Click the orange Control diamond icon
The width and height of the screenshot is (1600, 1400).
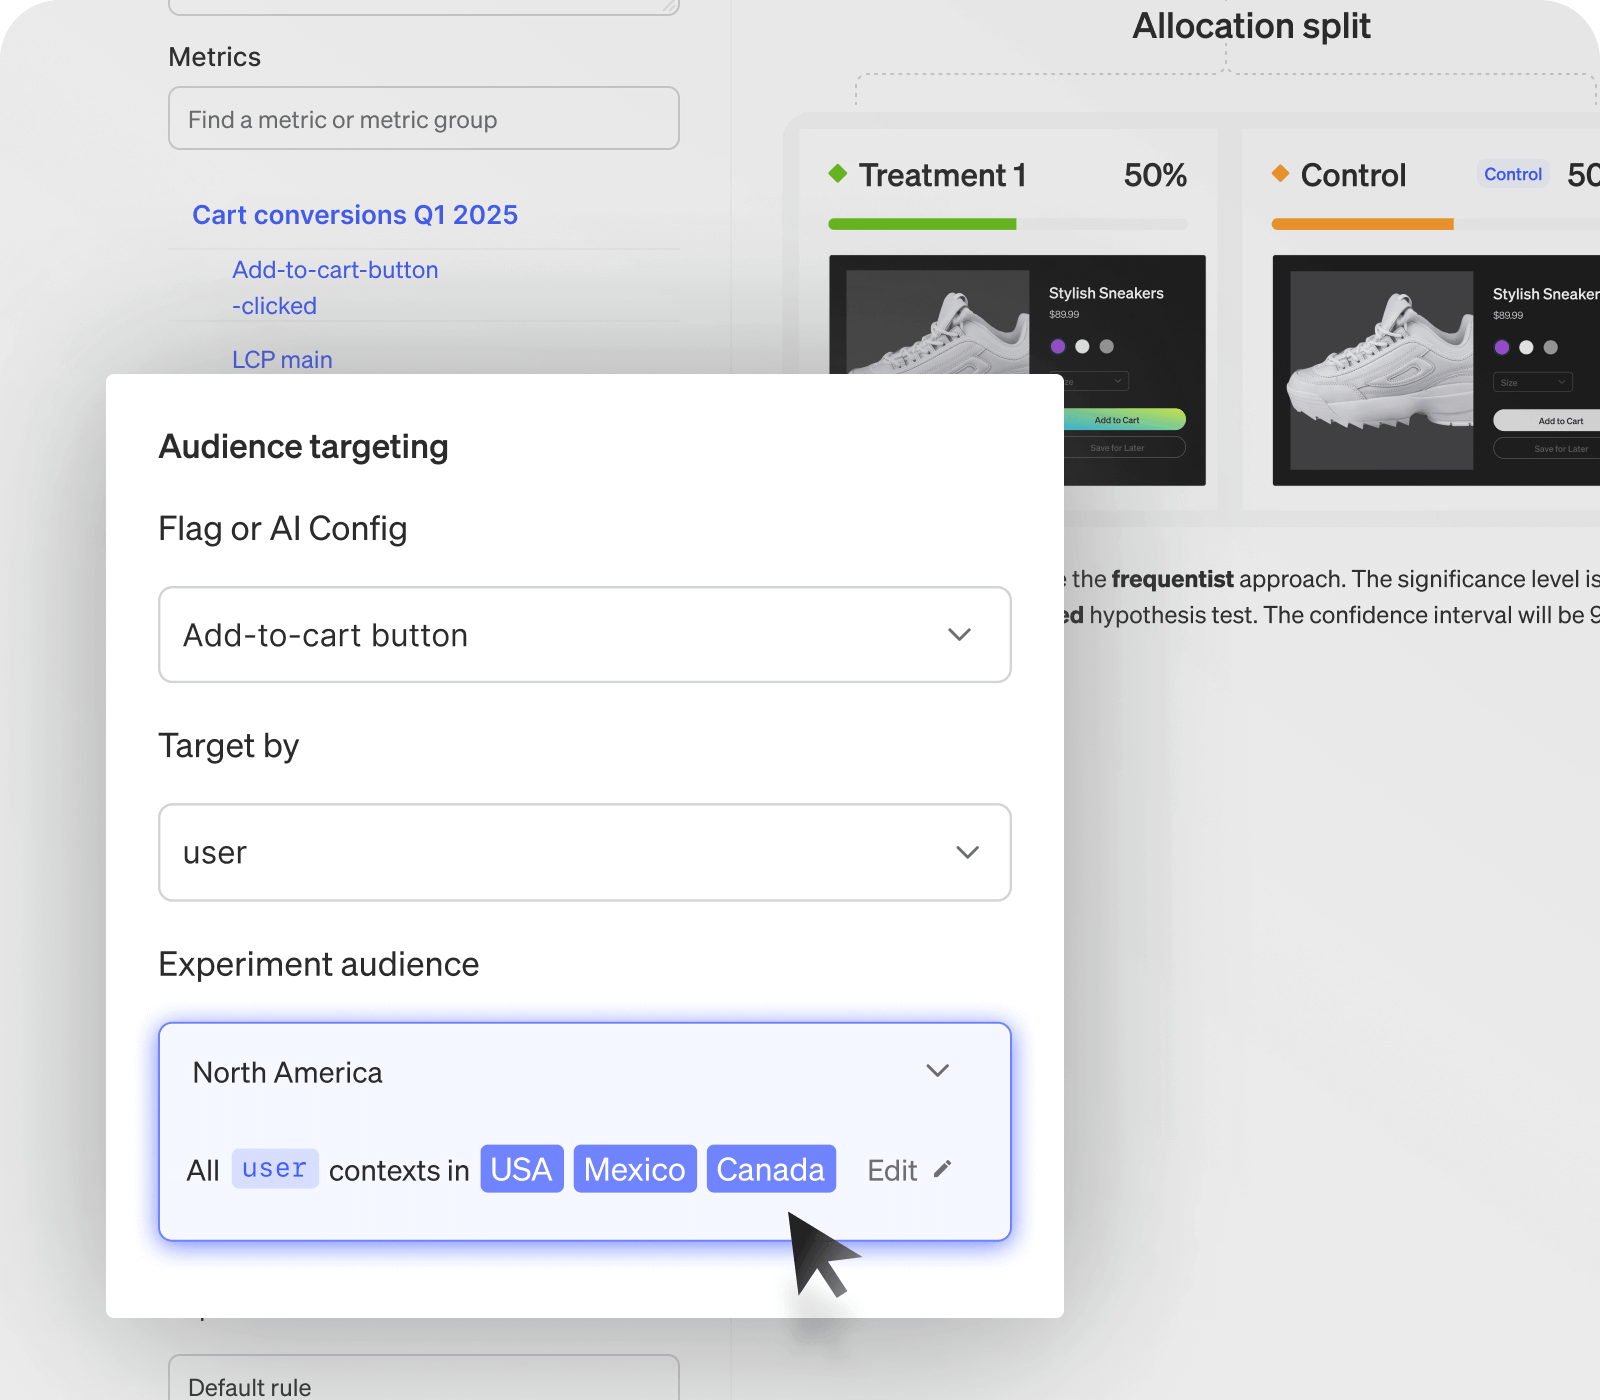1280,173
